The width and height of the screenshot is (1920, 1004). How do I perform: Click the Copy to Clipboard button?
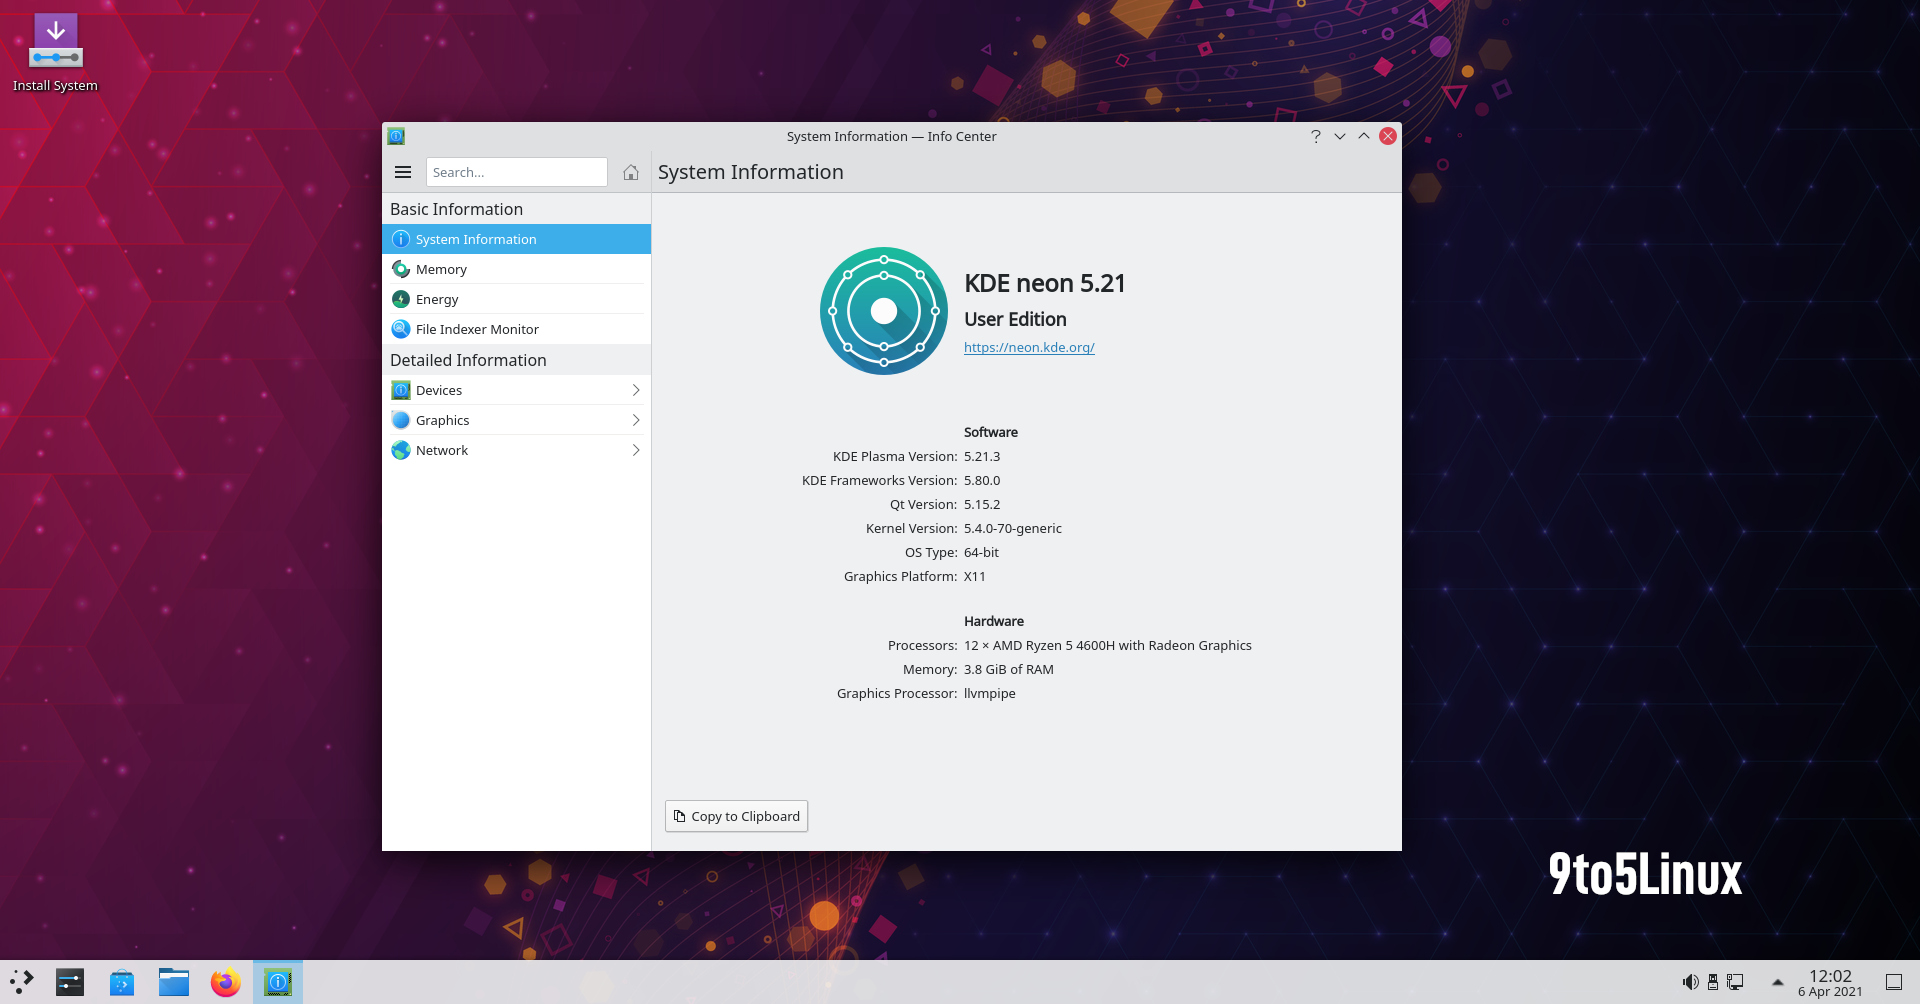click(x=736, y=816)
